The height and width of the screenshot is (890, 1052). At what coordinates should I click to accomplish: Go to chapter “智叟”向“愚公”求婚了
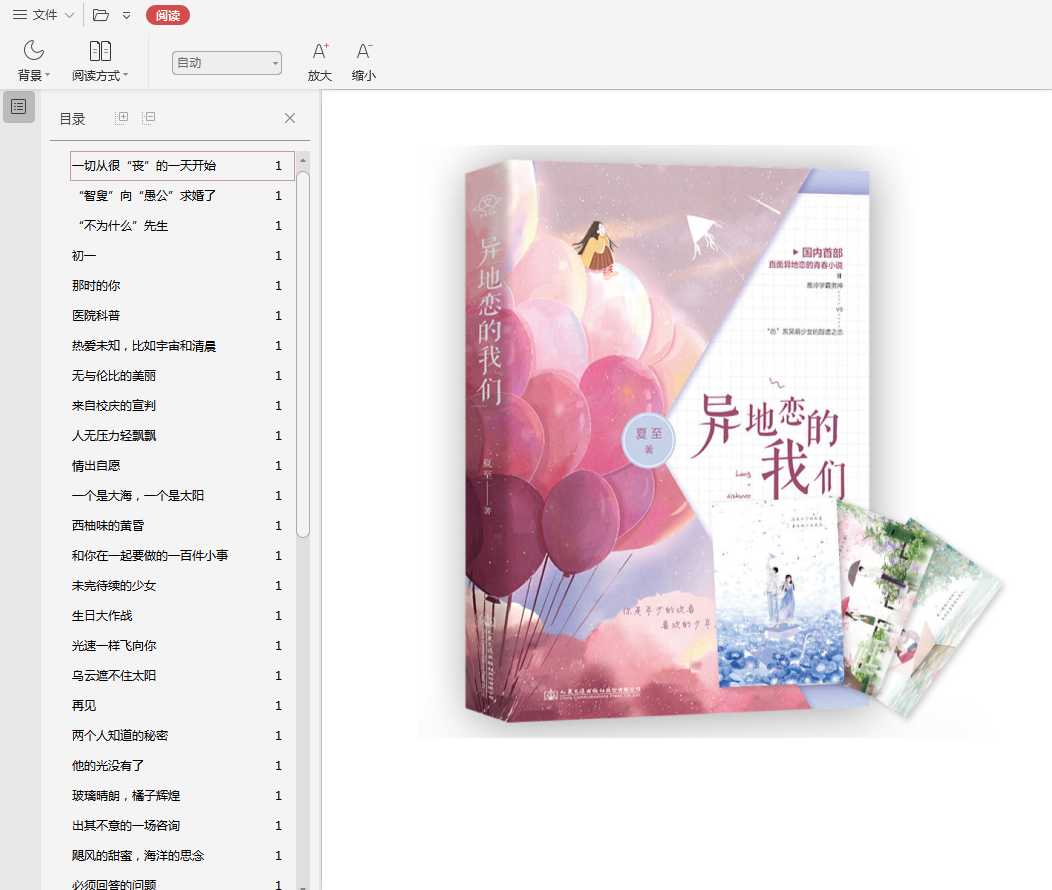click(182, 196)
